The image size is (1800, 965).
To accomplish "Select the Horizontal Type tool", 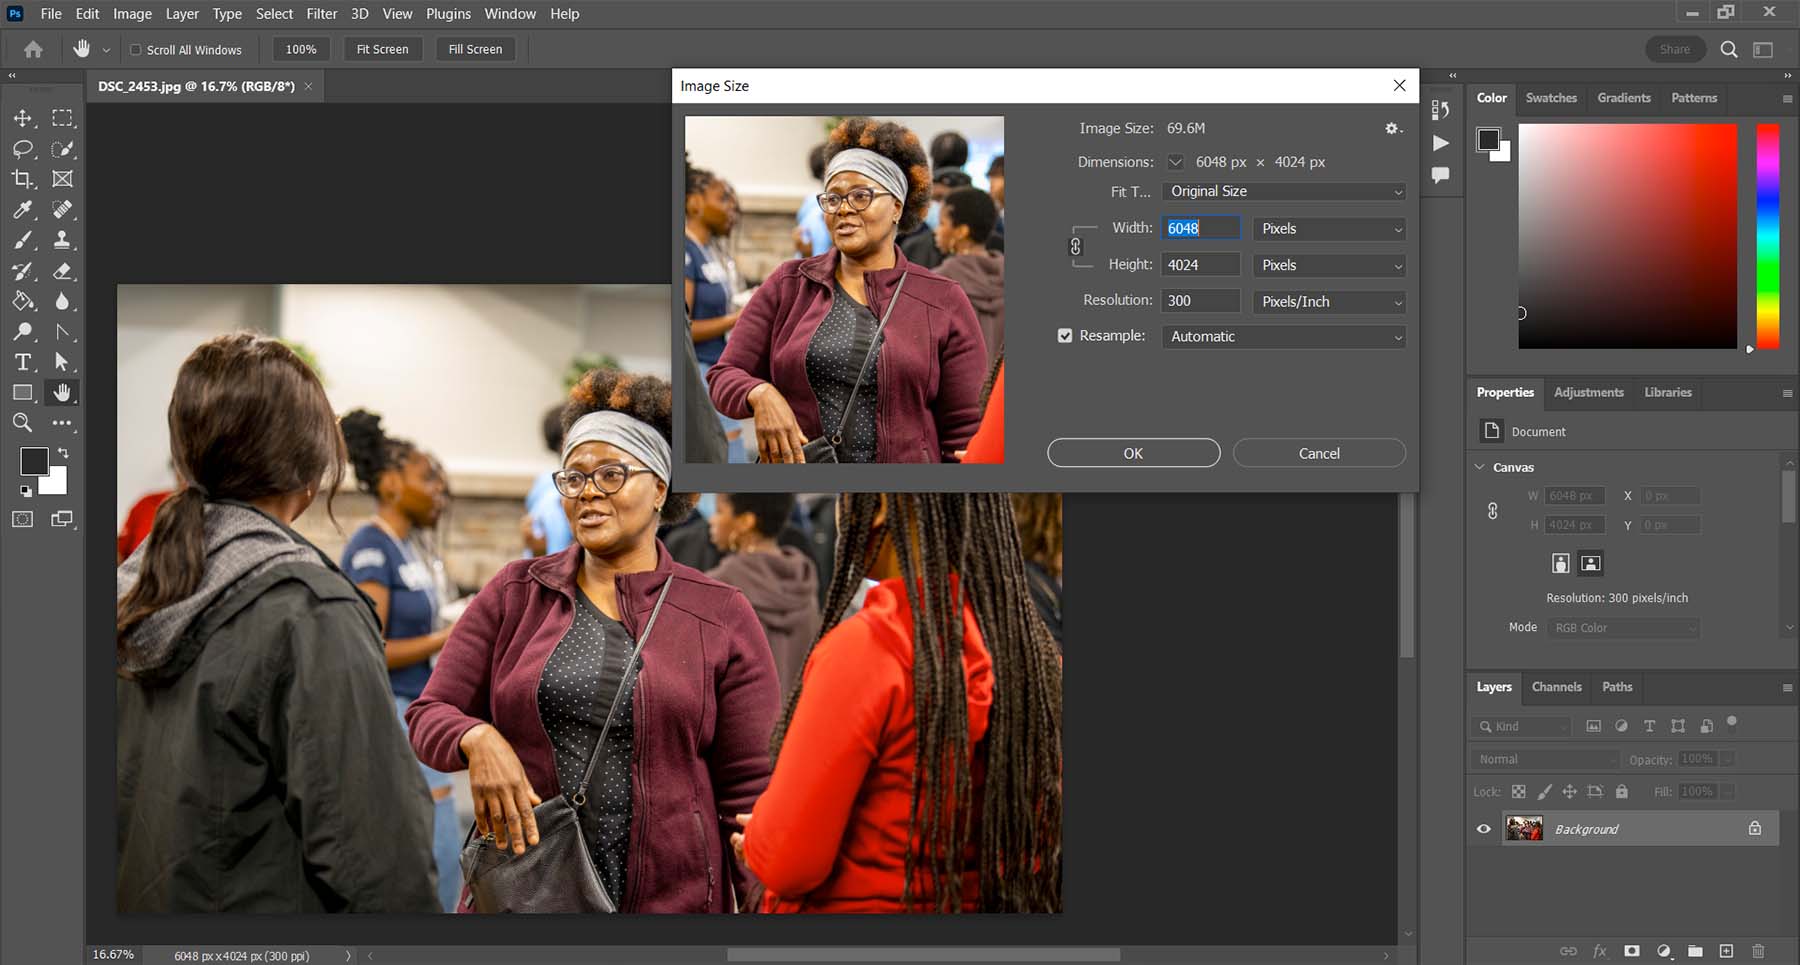I will coord(23,362).
